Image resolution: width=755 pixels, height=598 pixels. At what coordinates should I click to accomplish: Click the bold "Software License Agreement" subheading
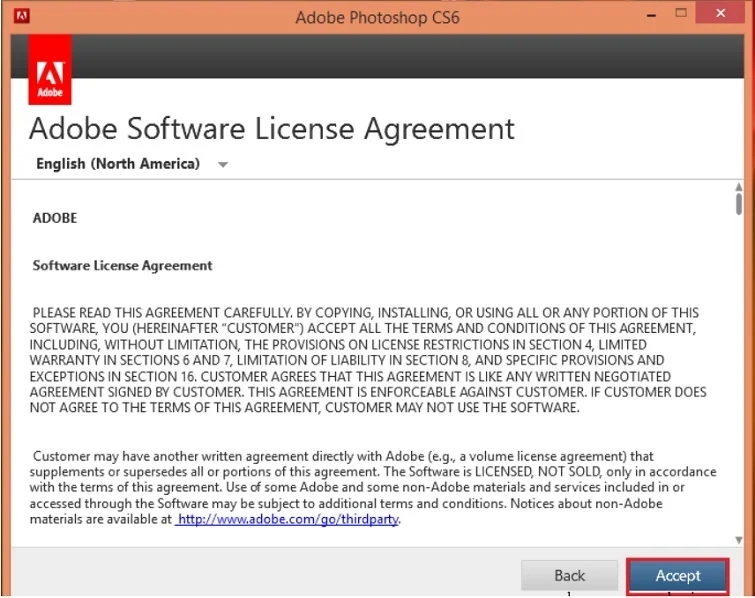click(122, 266)
